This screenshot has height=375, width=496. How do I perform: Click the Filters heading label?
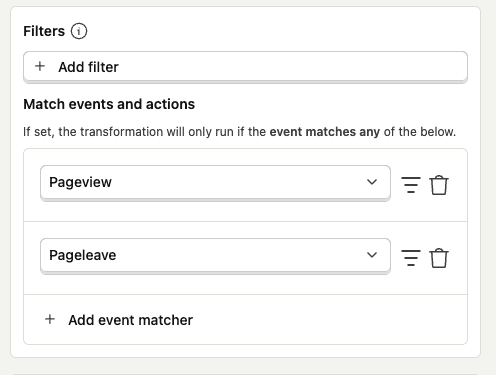tap(44, 31)
